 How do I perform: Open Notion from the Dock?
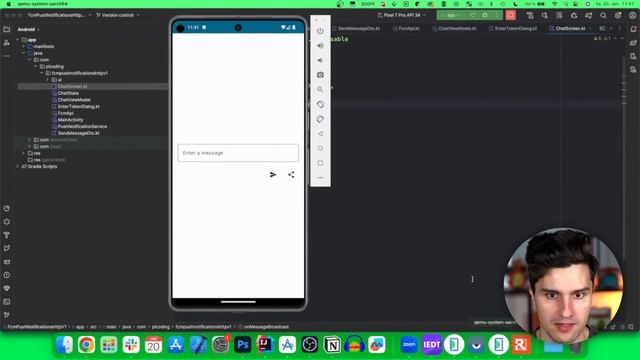[x=332, y=345]
